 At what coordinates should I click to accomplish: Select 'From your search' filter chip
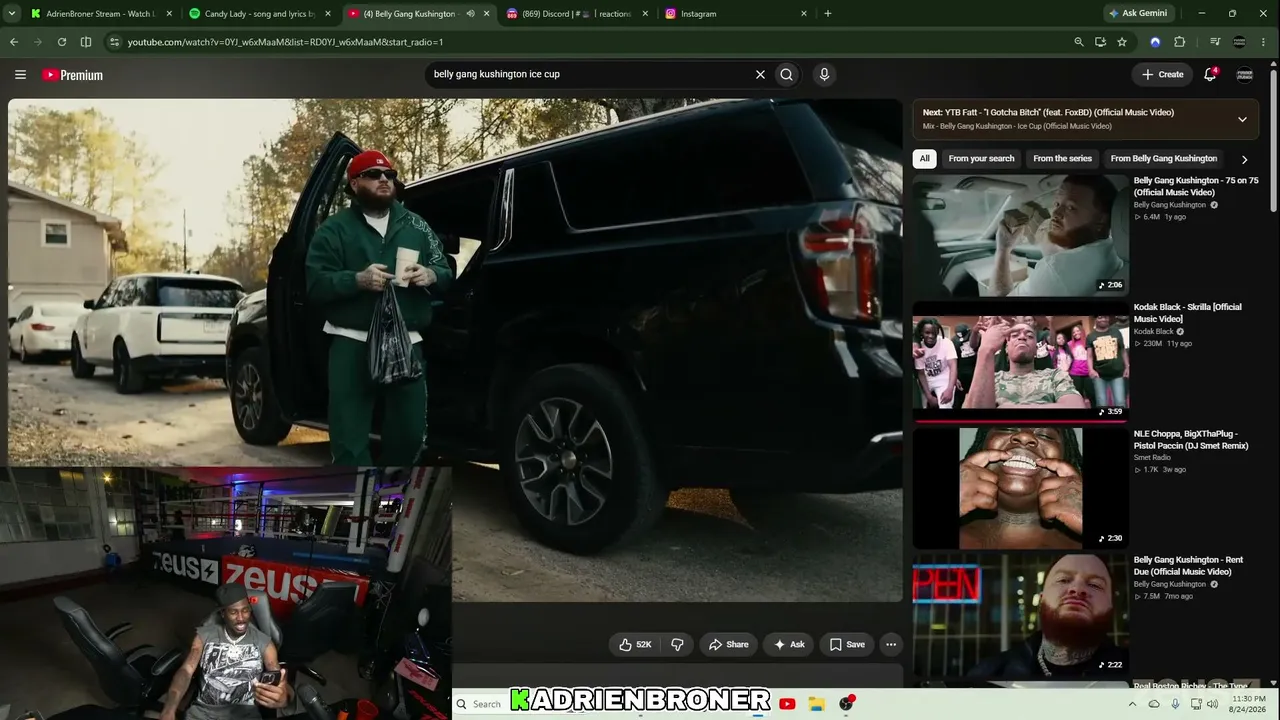click(x=981, y=159)
